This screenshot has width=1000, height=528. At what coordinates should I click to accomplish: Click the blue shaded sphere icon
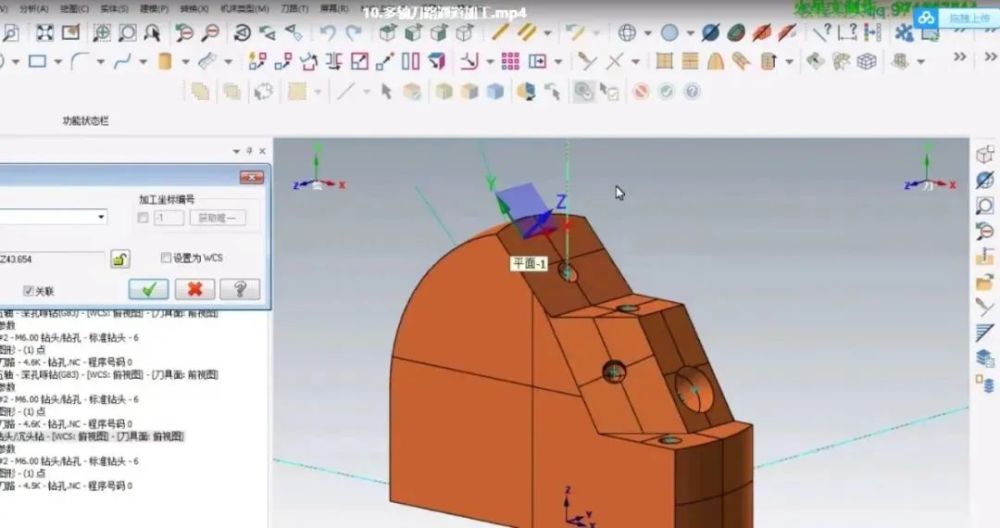pos(670,33)
